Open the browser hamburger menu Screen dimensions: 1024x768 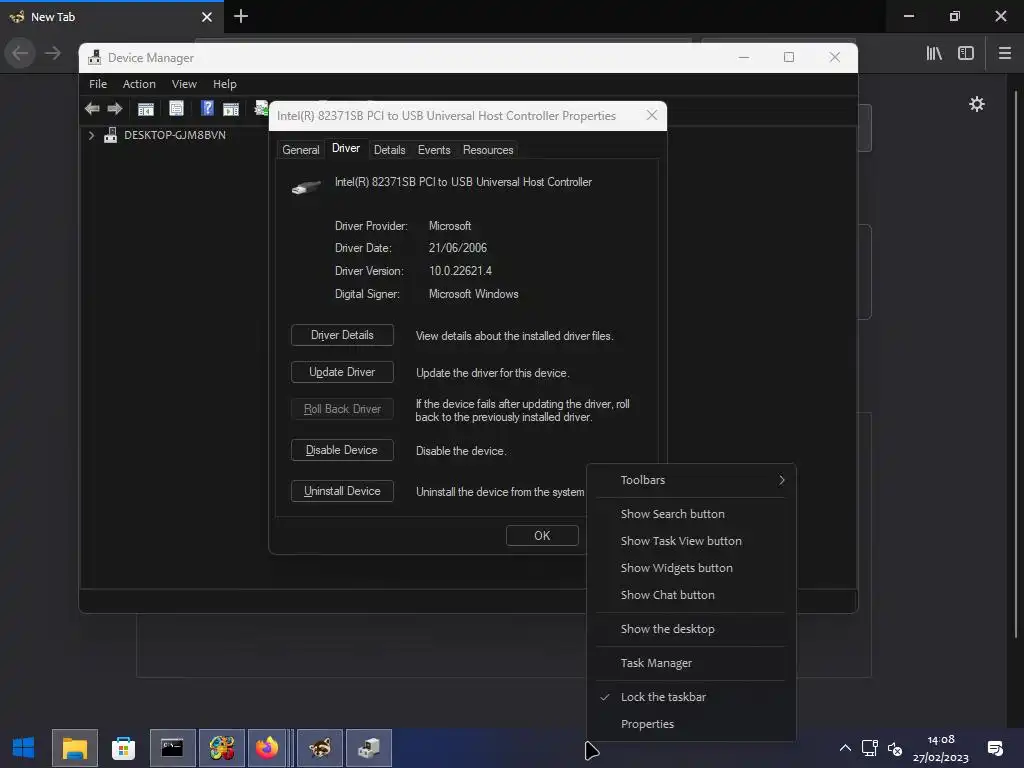(x=1004, y=54)
